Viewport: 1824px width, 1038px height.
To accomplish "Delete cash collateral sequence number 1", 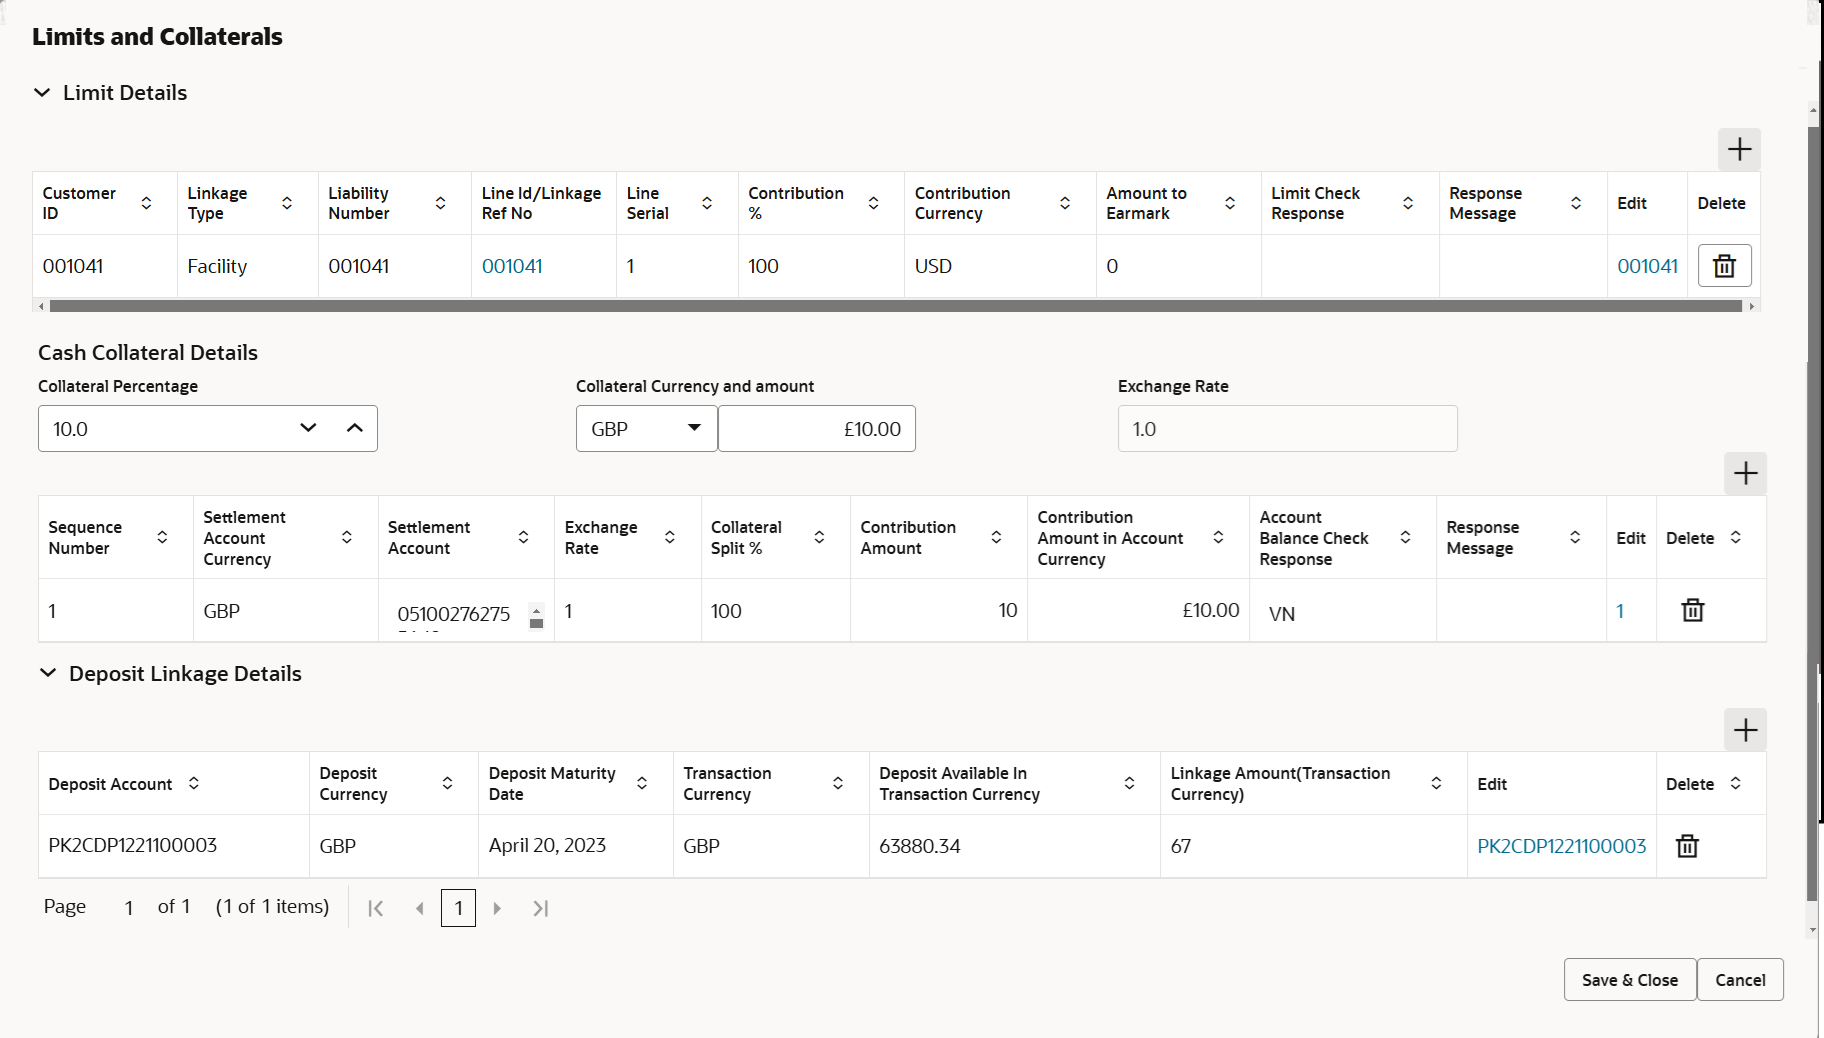I will click(1692, 610).
